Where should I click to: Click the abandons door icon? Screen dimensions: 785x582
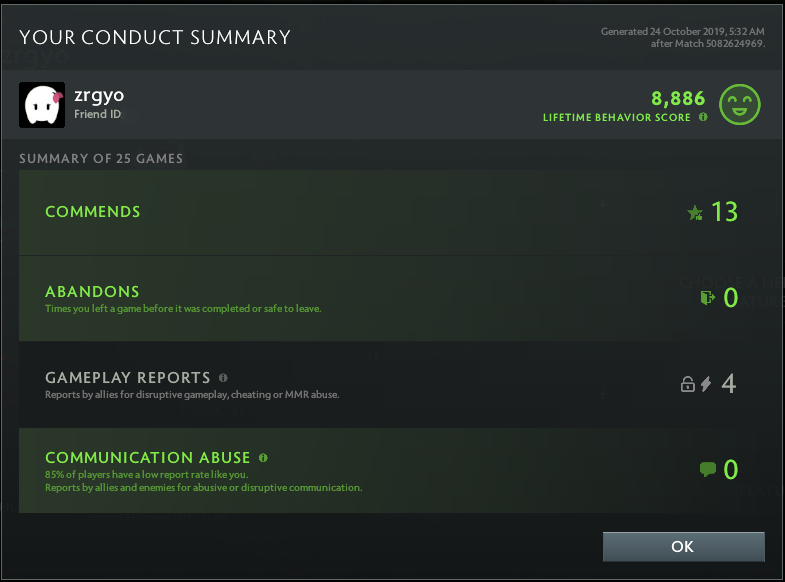(707, 297)
